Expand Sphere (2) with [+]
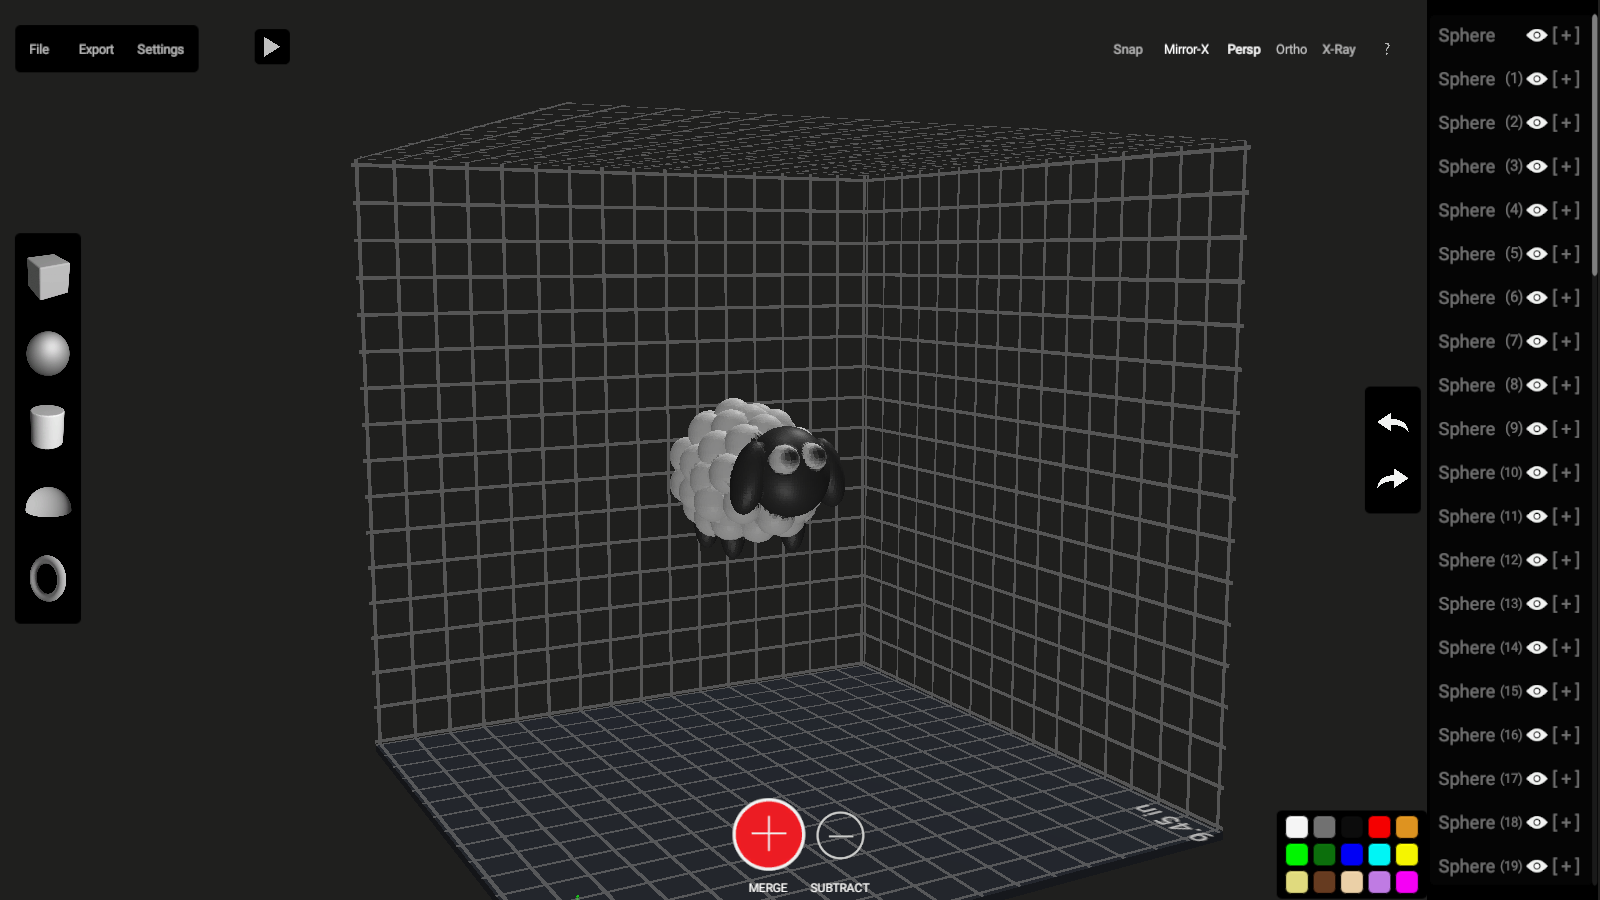Image resolution: width=1600 pixels, height=900 pixels. click(x=1566, y=122)
